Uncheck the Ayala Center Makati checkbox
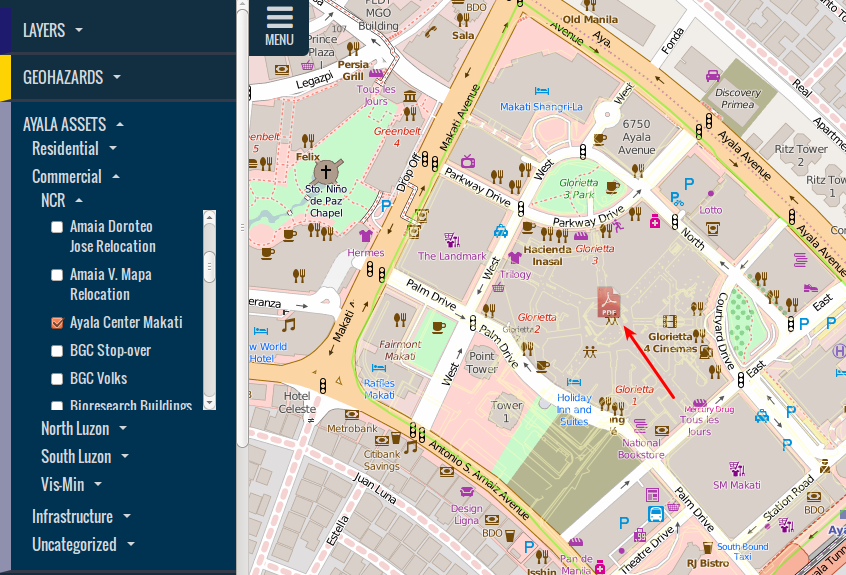The width and height of the screenshot is (846, 575). pos(57,323)
